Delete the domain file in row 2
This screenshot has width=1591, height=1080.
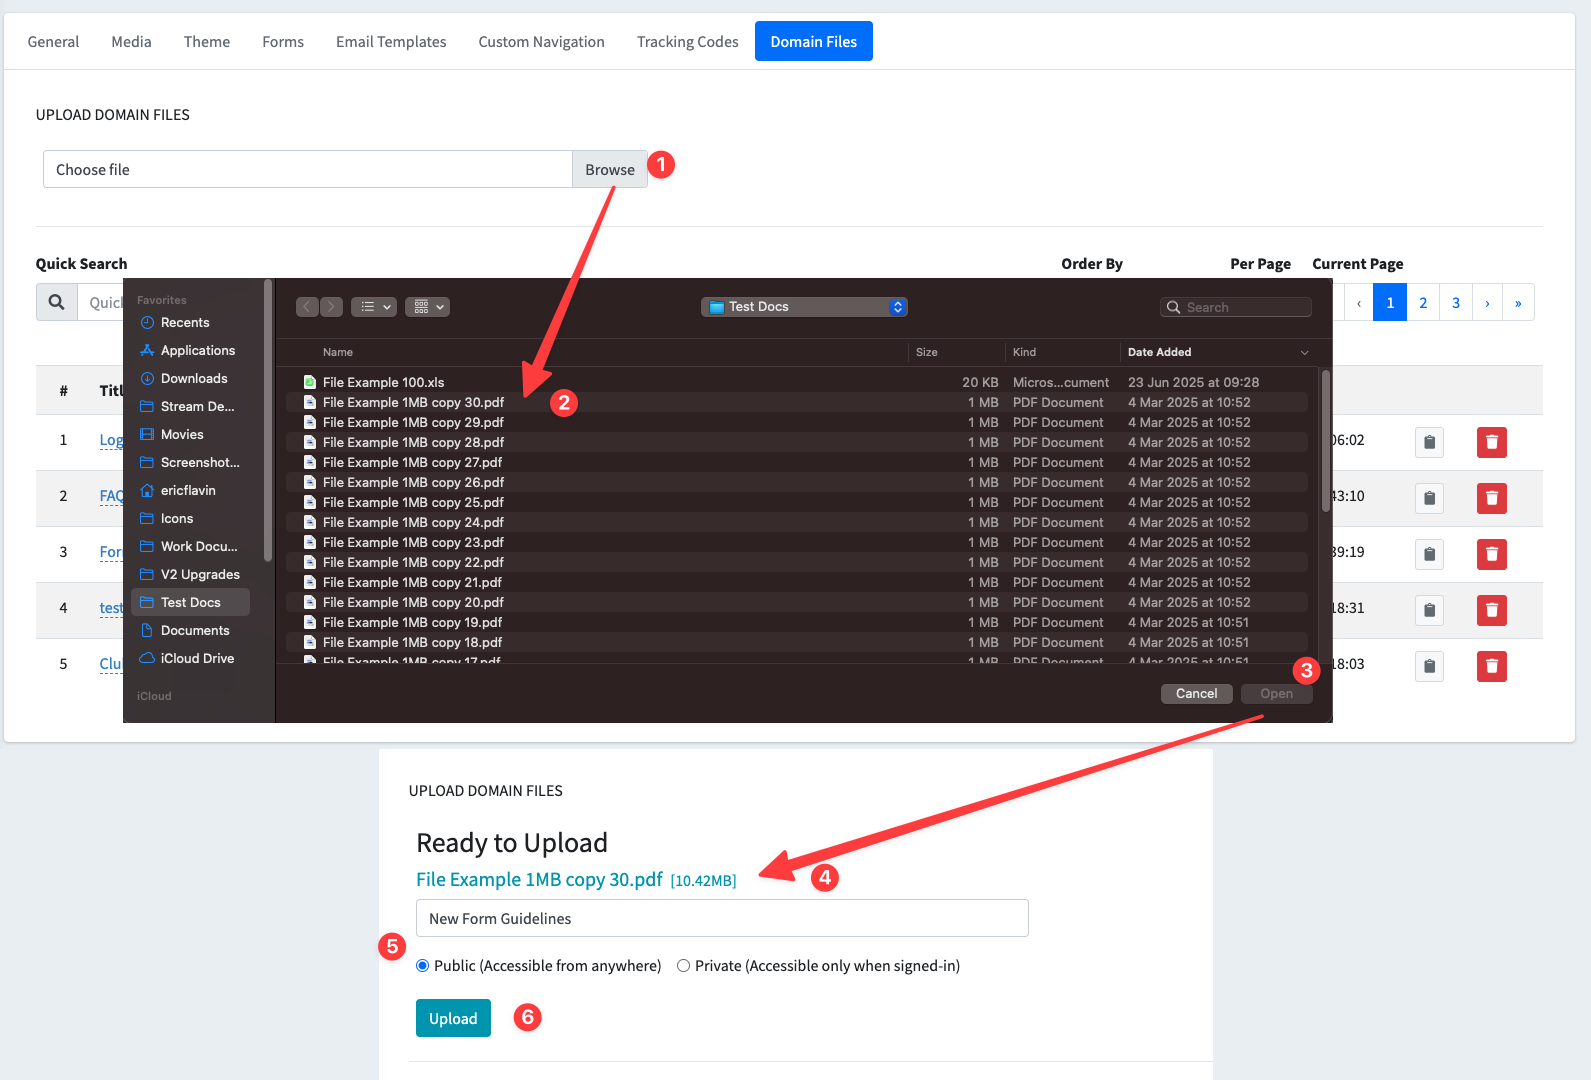[x=1492, y=498]
